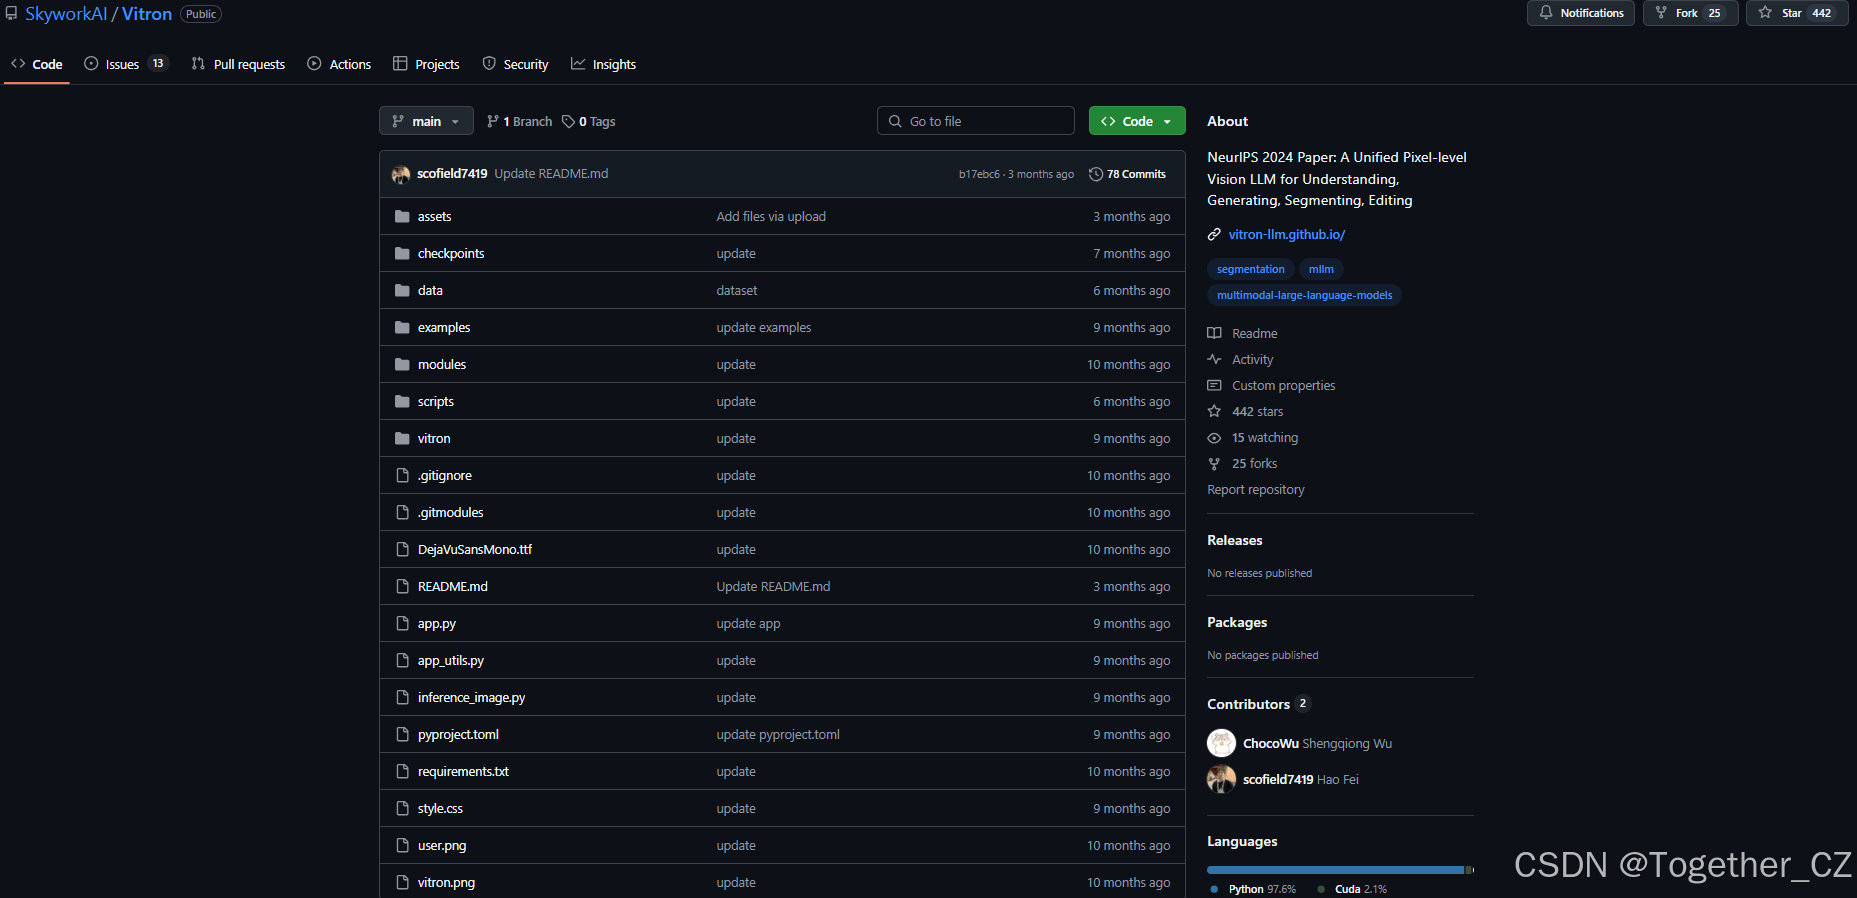Click the languages bar Python segment
1857x898 pixels.
tap(1335, 870)
